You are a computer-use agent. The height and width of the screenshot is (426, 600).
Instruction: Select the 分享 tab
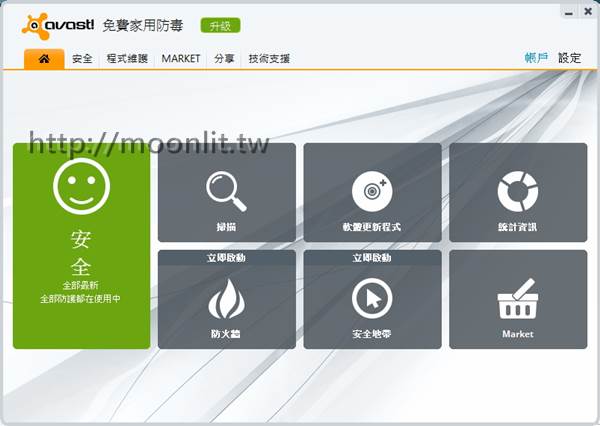point(224,59)
